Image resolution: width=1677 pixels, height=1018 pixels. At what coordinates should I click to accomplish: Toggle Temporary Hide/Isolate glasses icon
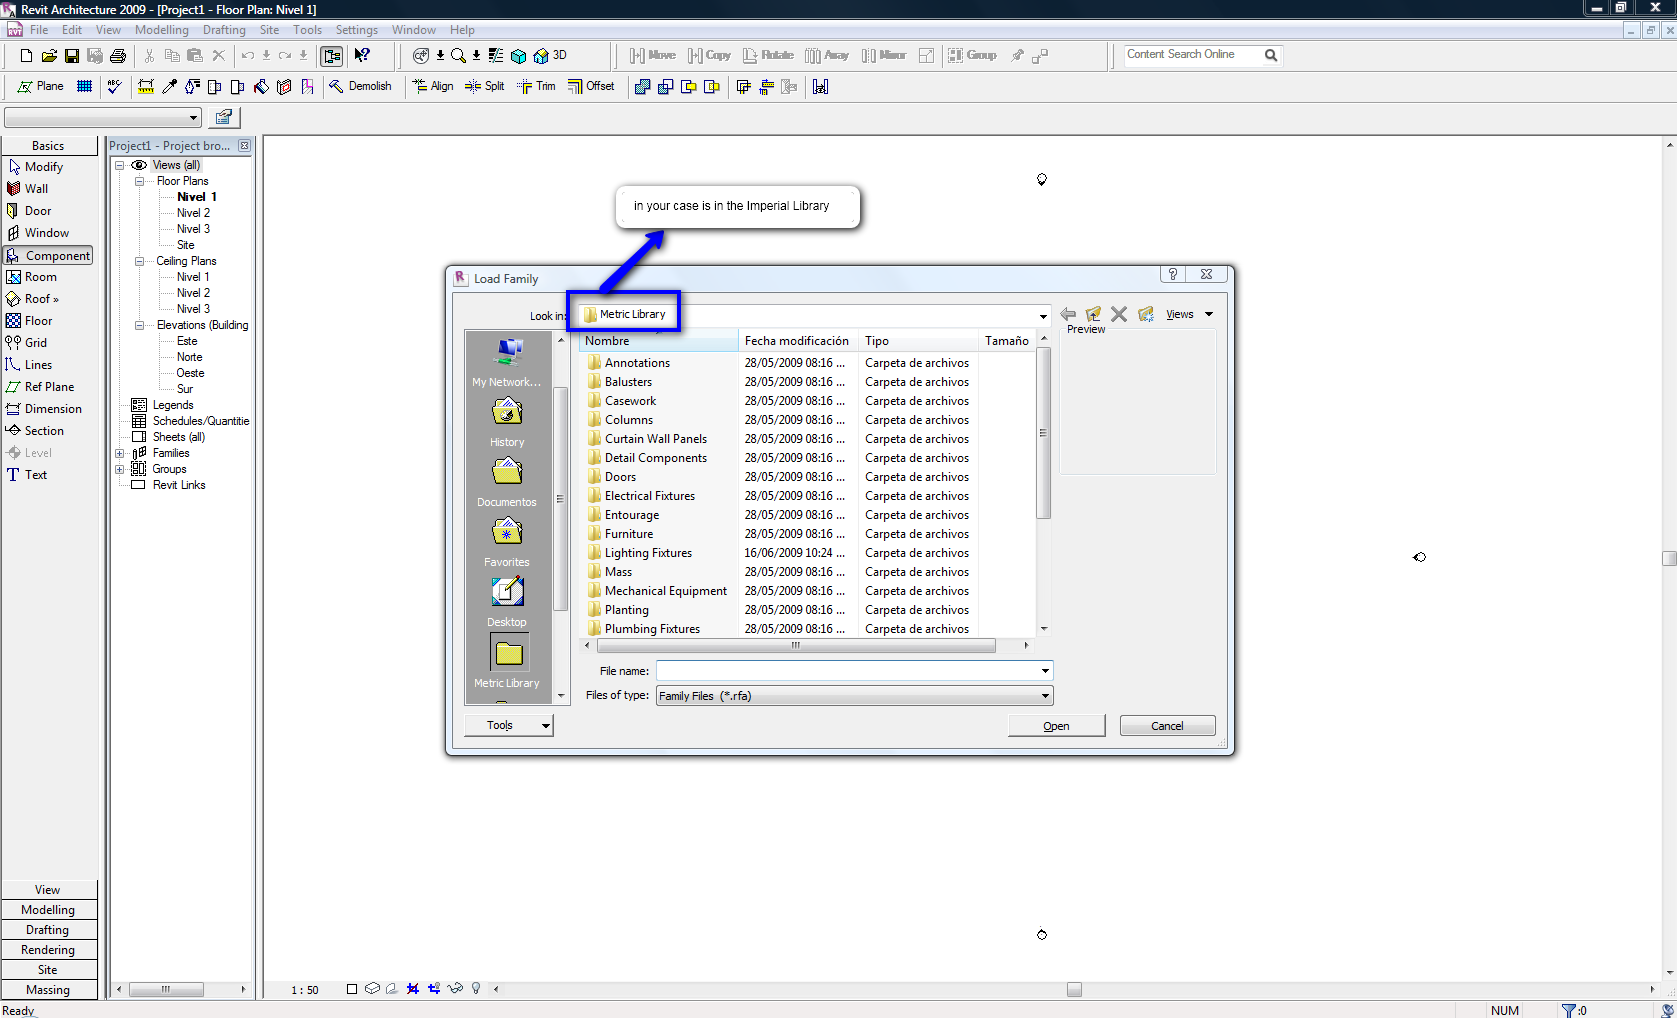(455, 989)
